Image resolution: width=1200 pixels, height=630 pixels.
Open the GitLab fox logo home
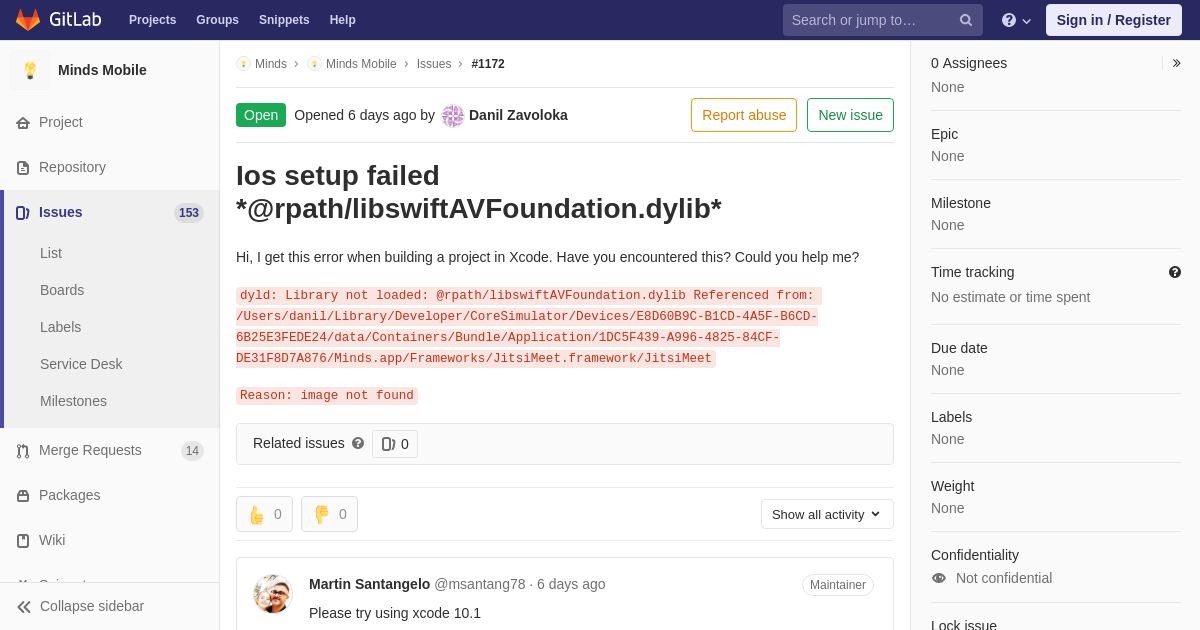(x=28, y=20)
